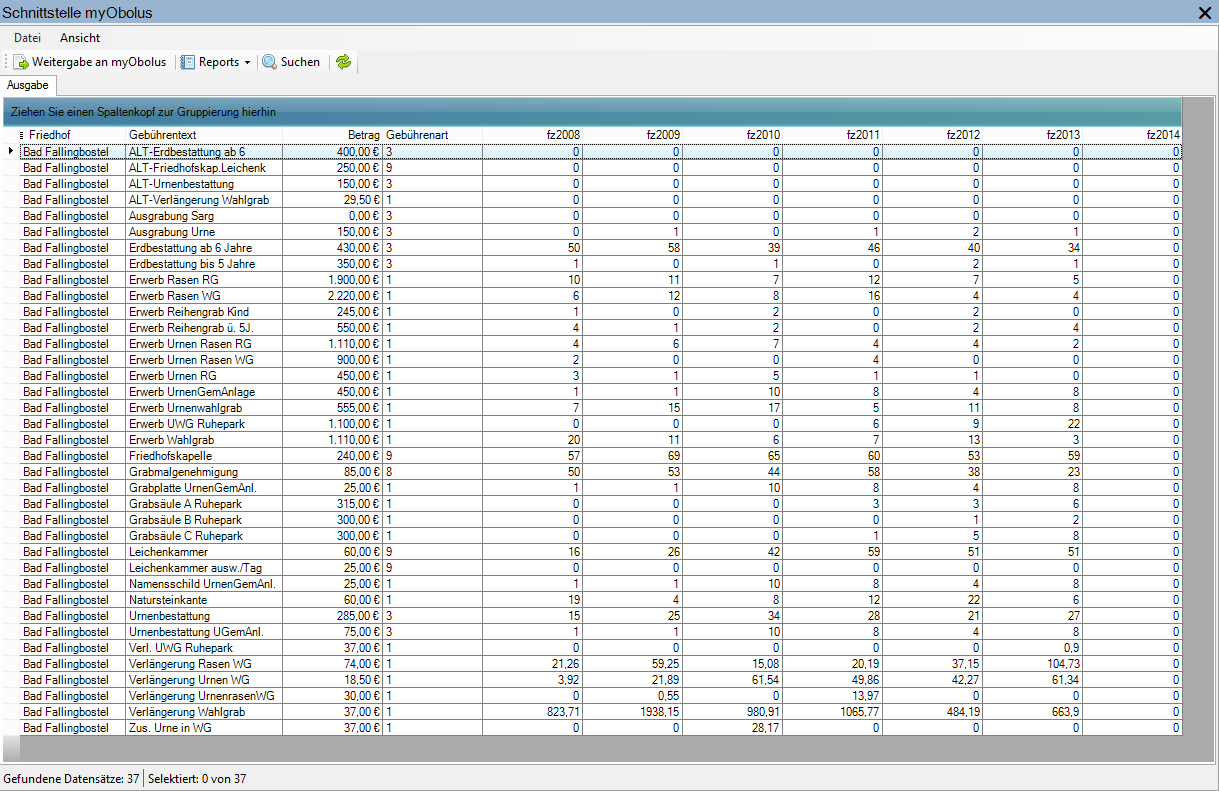Select cell 'Erwerb Rasen WG'
The image size is (1219, 791).
coord(204,296)
